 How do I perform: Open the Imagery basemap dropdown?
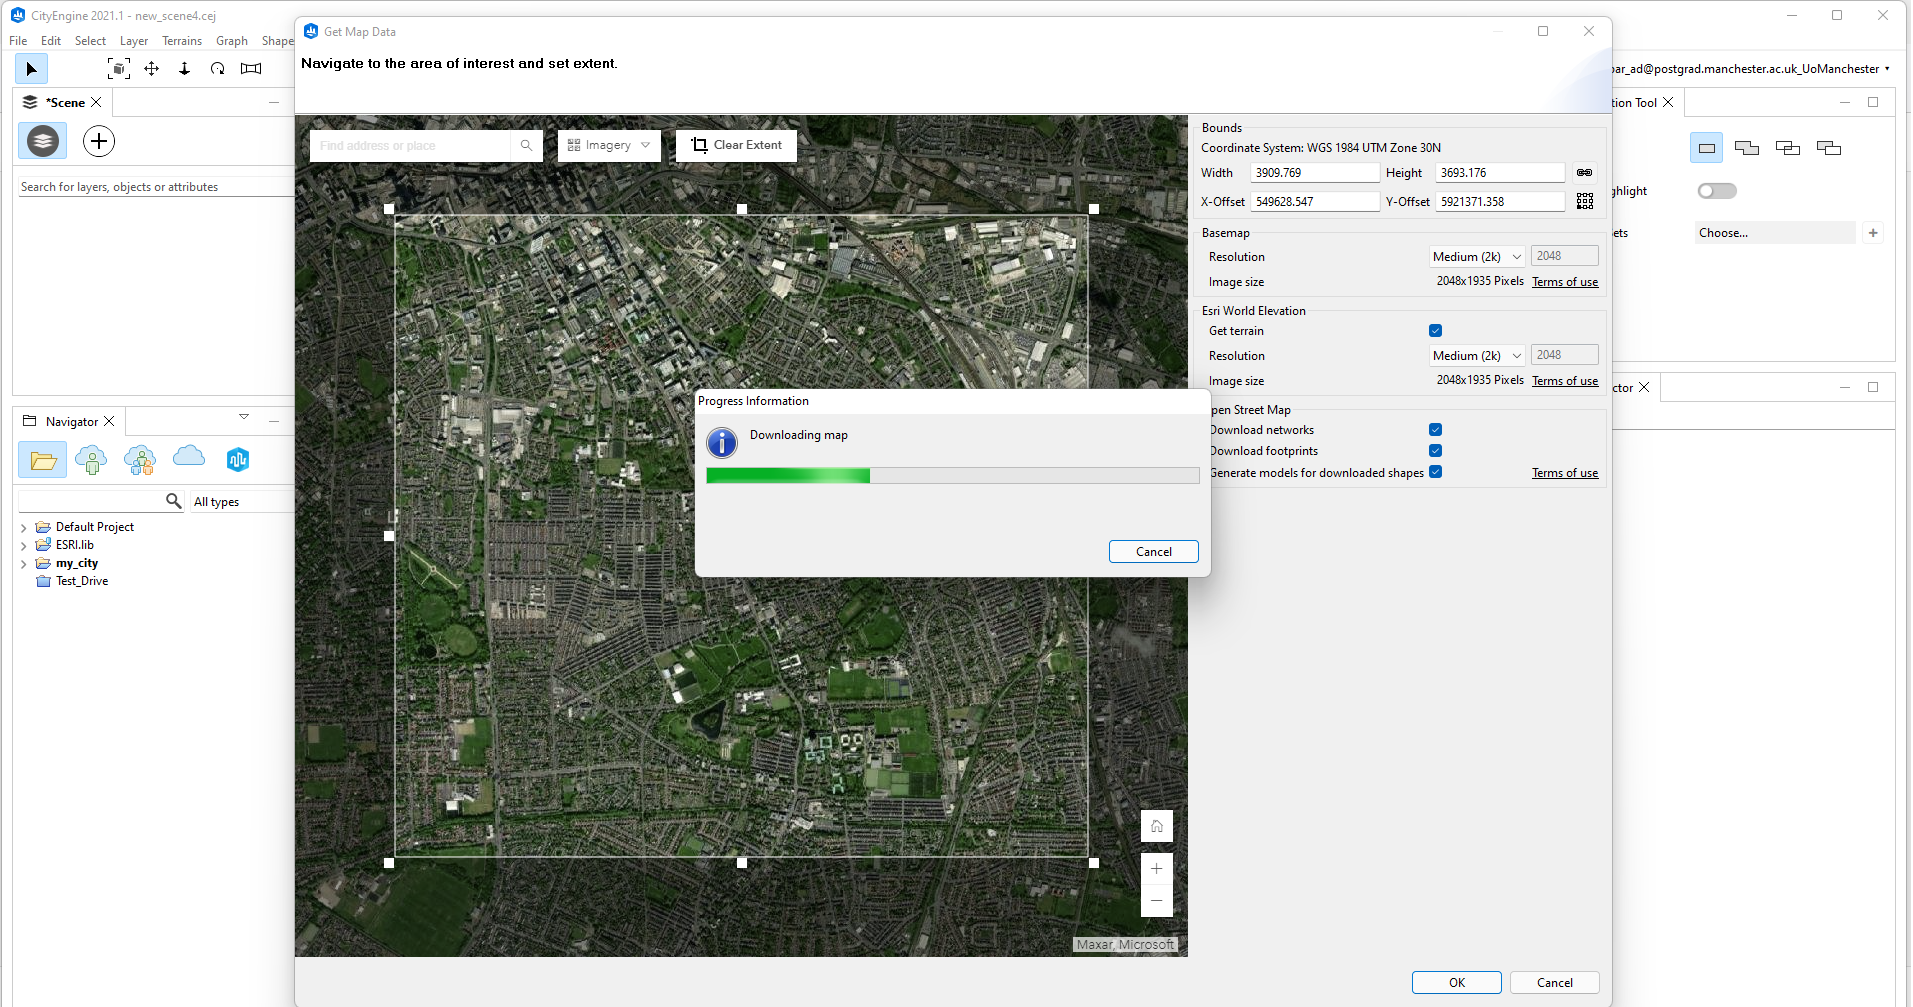pyautogui.click(x=608, y=145)
